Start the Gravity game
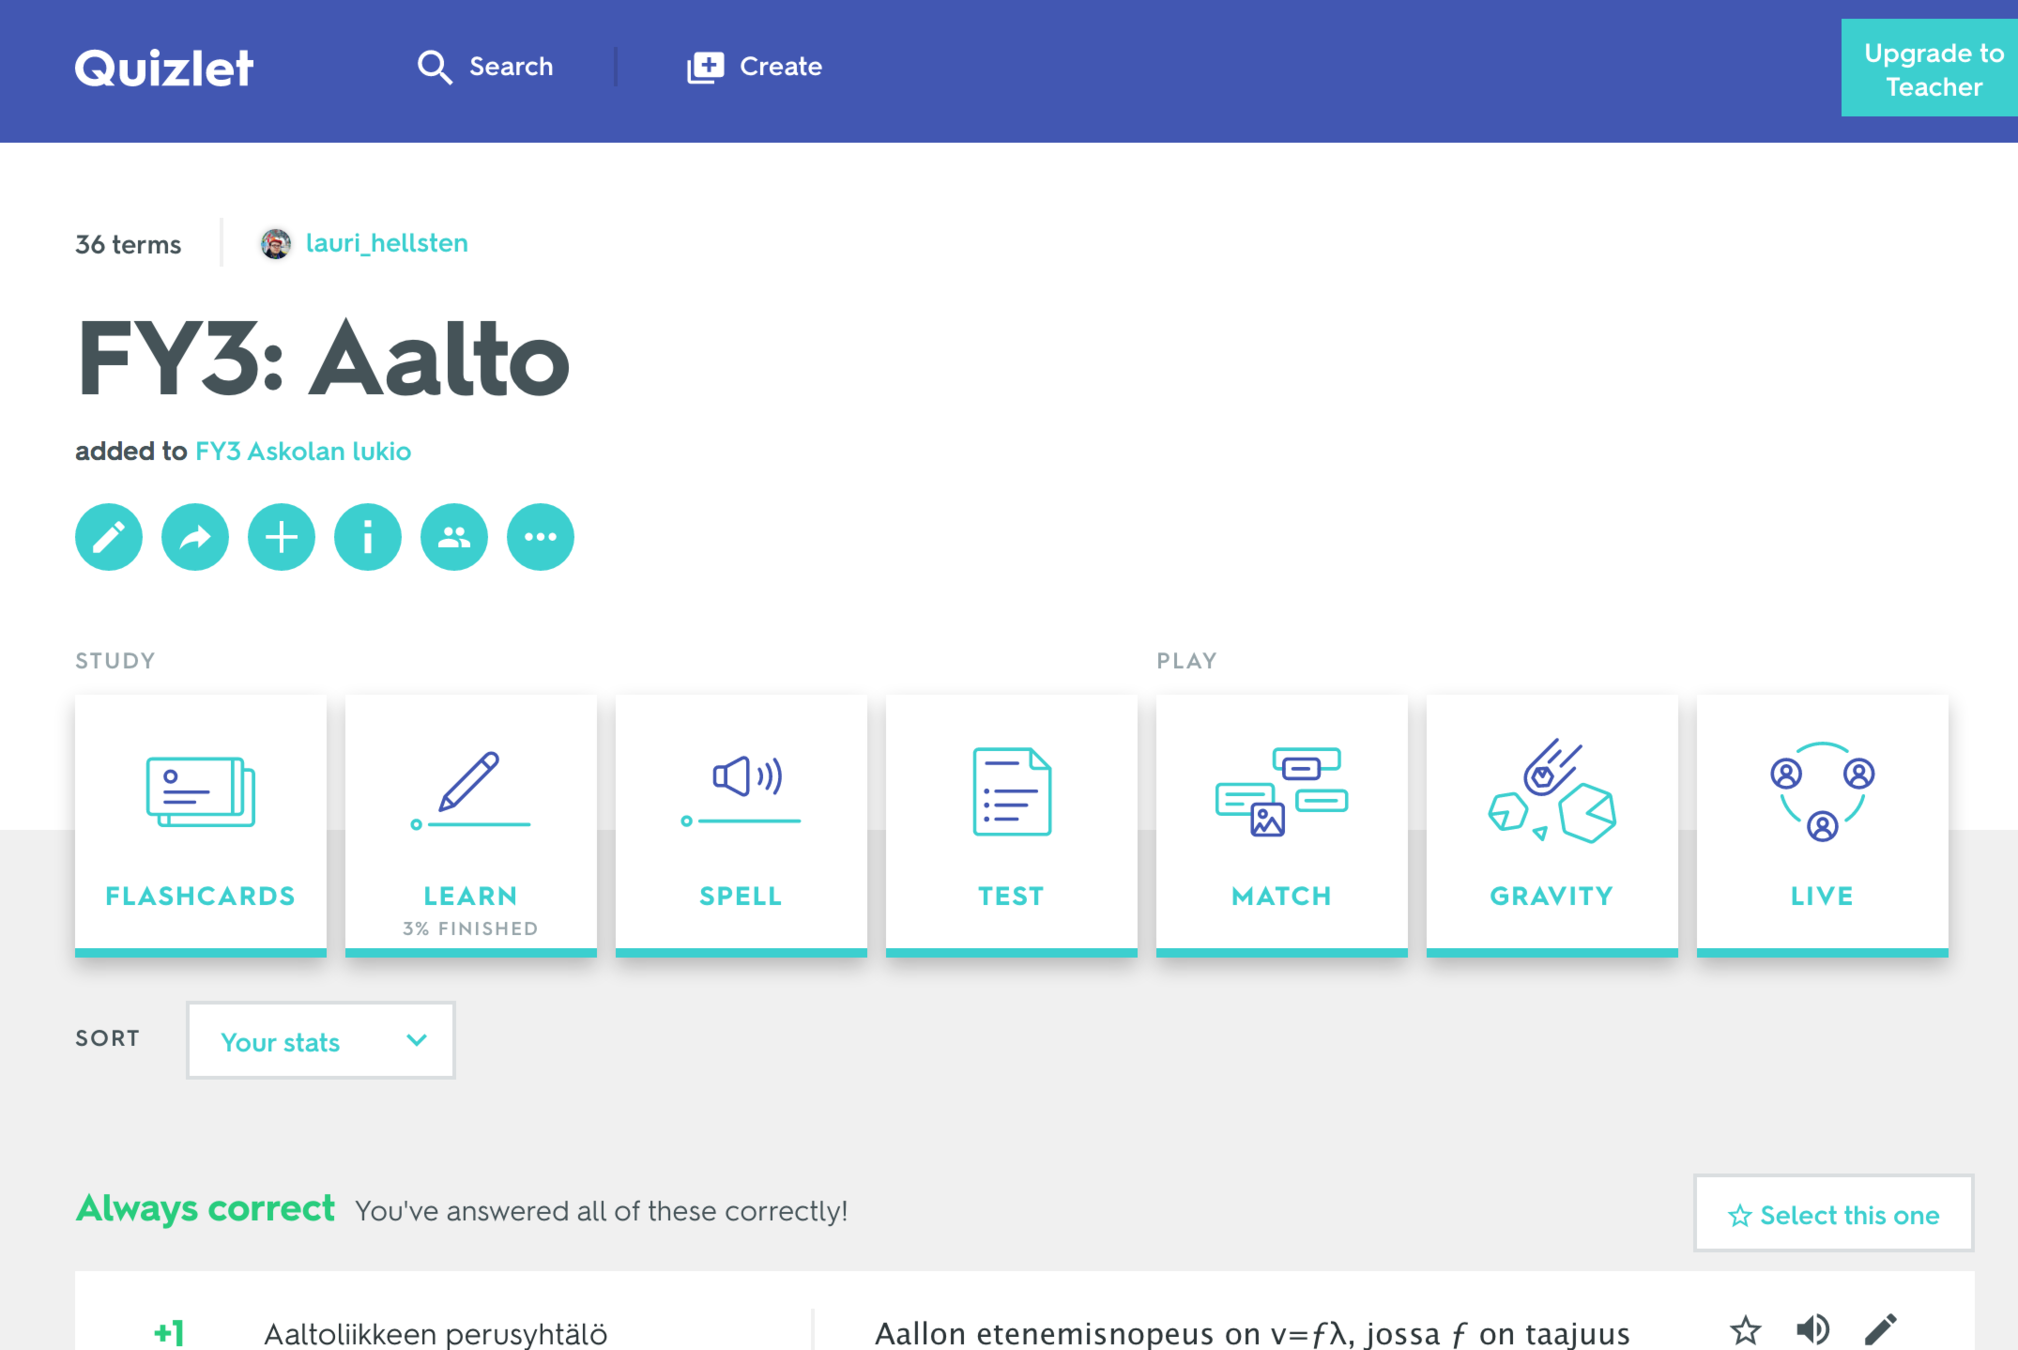Image resolution: width=2018 pixels, height=1350 pixels. 1551,824
